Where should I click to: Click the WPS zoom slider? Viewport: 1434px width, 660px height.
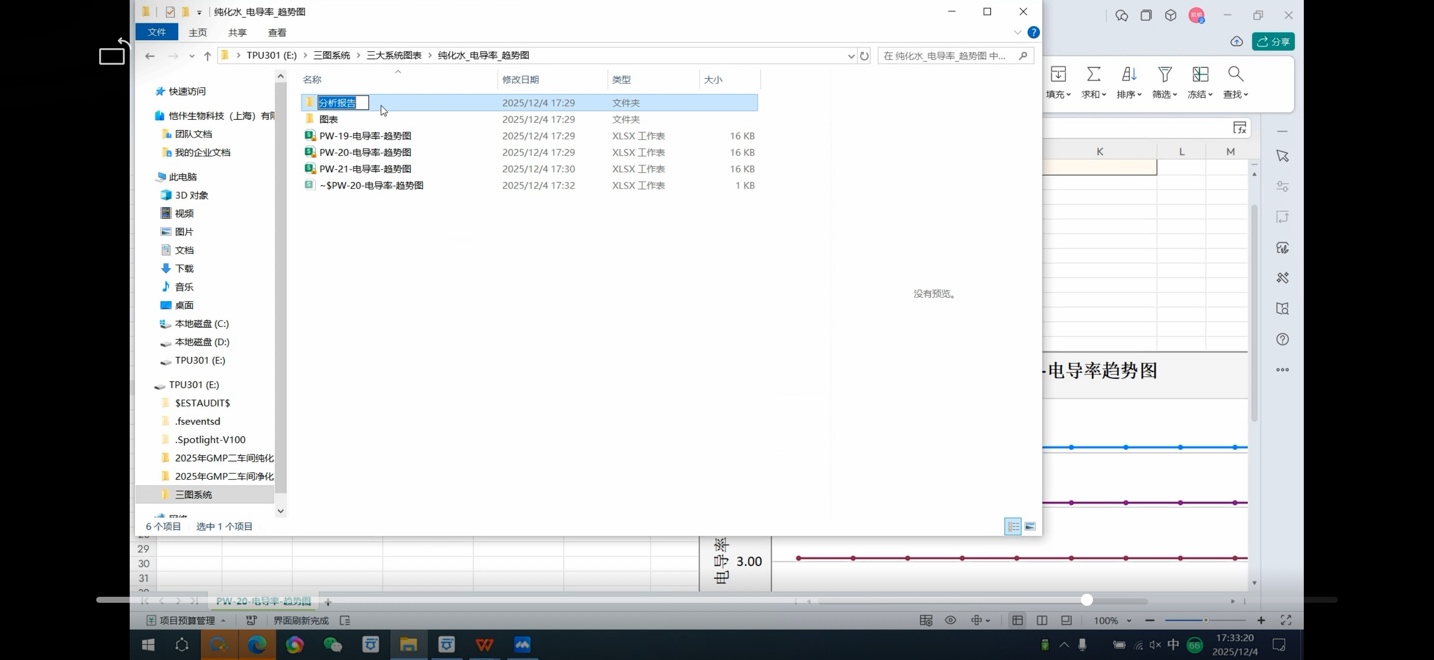(1205, 621)
